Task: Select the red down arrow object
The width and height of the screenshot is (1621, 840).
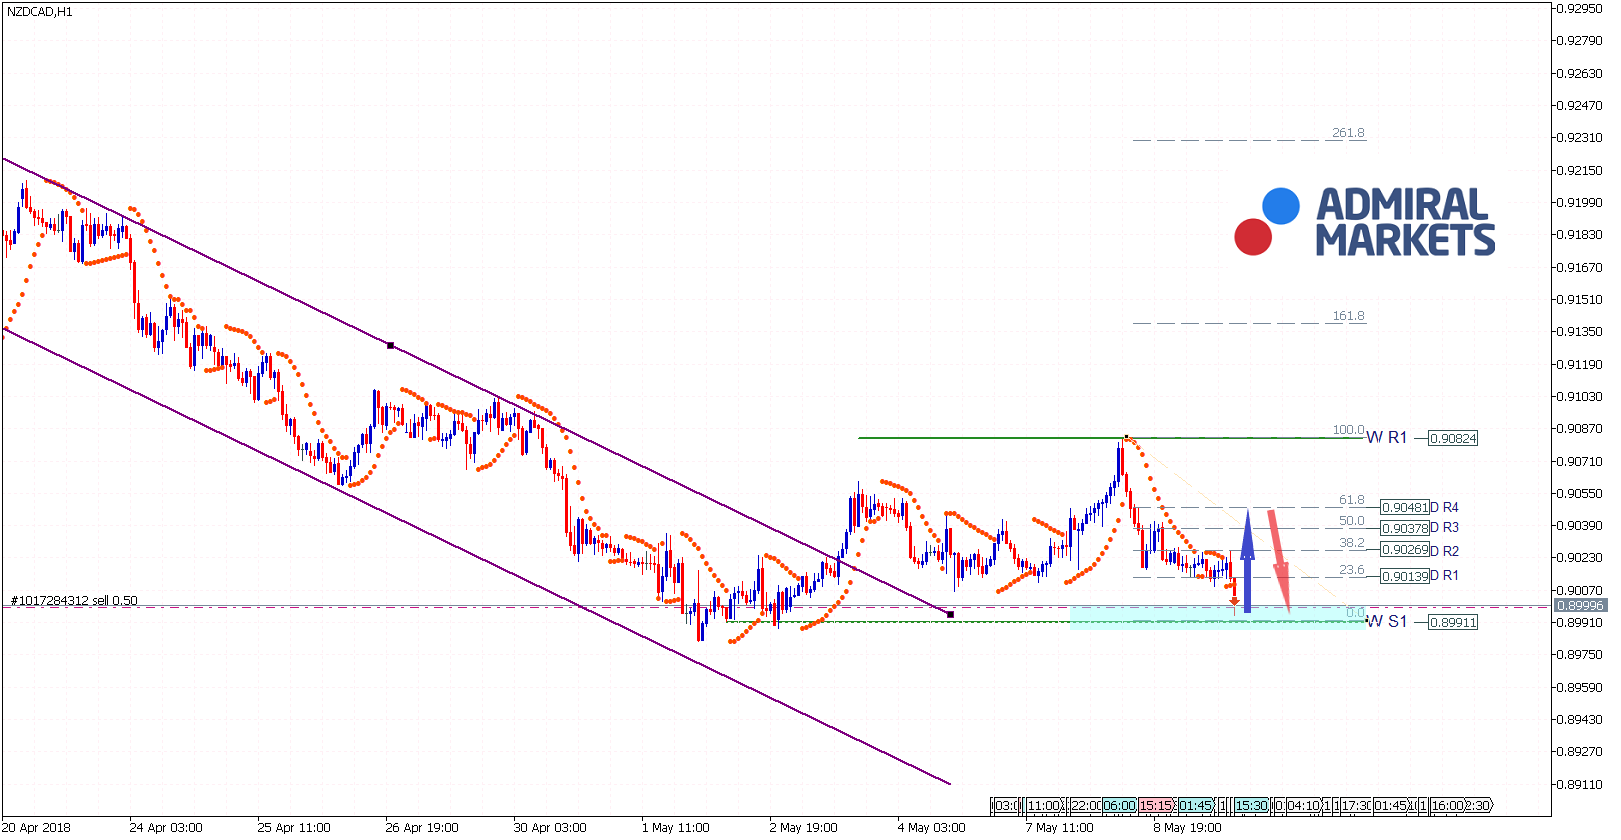Action: pyautogui.click(x=1279, y=561)
